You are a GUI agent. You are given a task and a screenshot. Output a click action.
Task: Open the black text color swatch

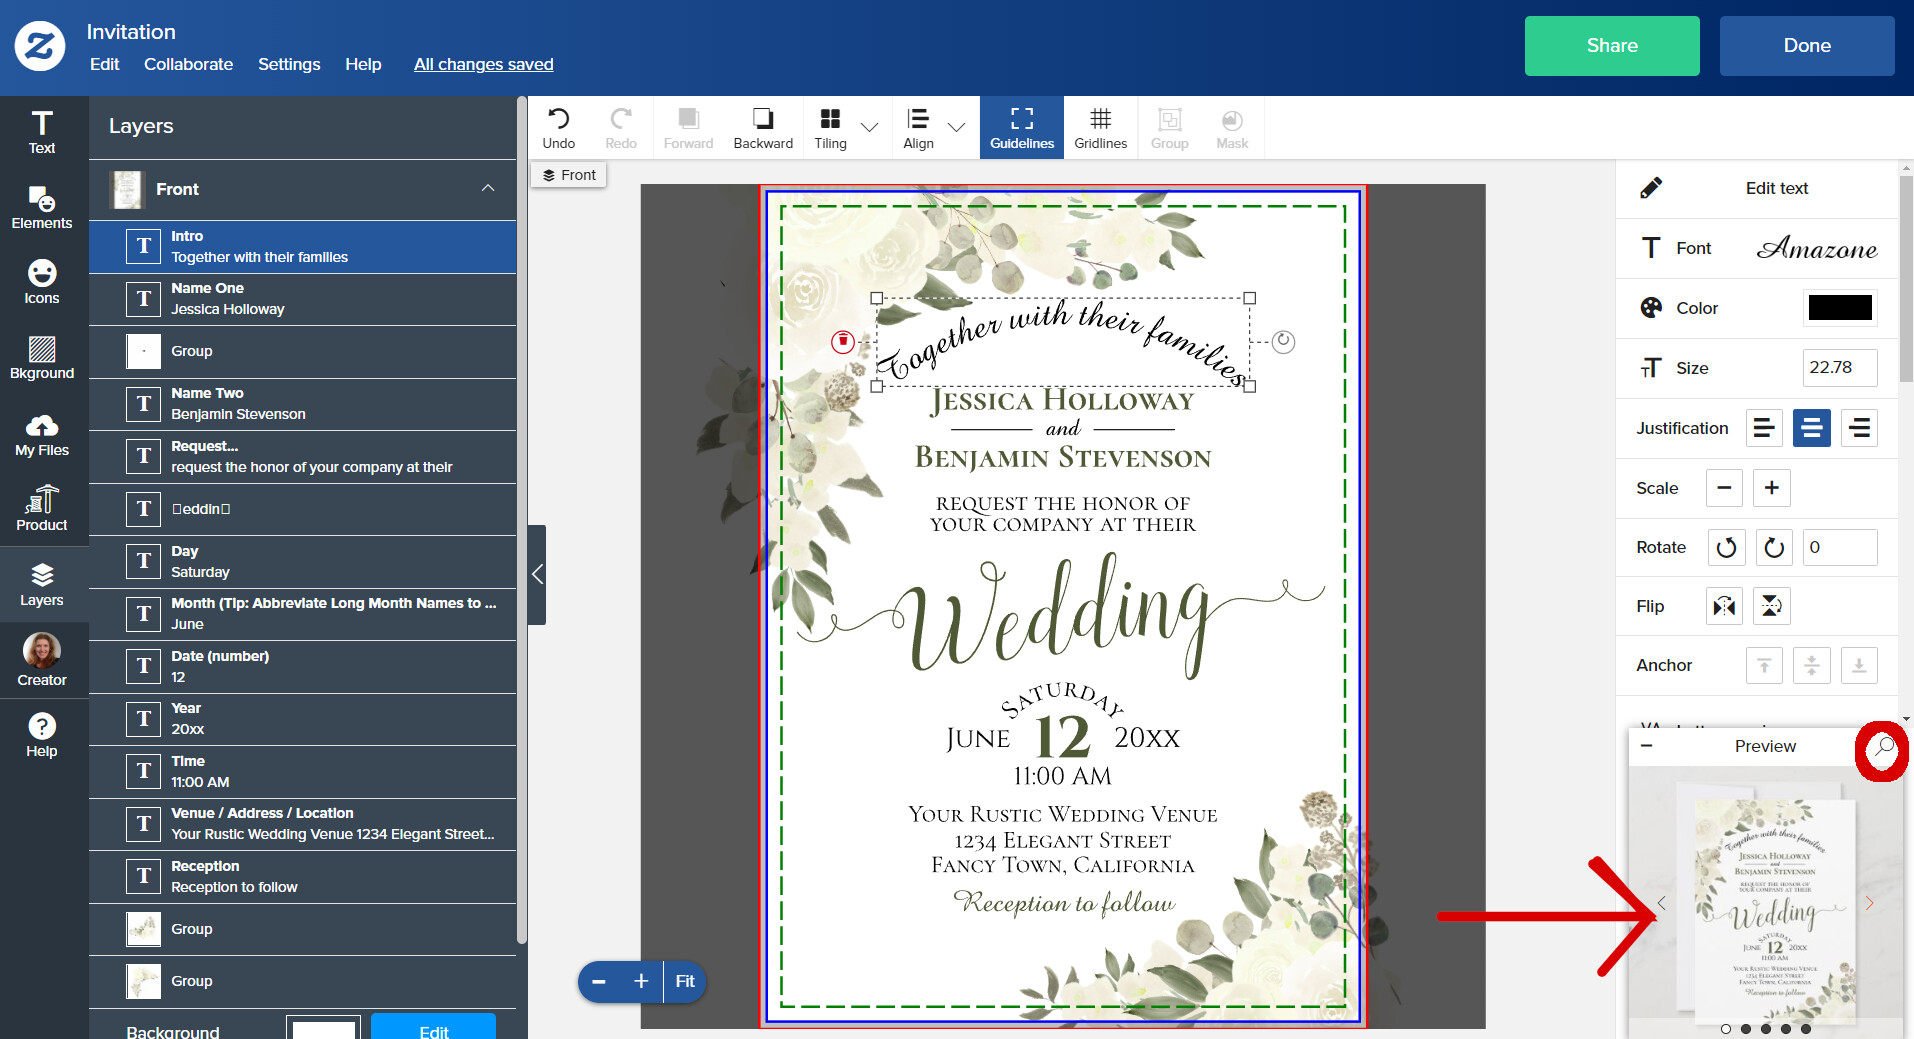point(1840,308)
